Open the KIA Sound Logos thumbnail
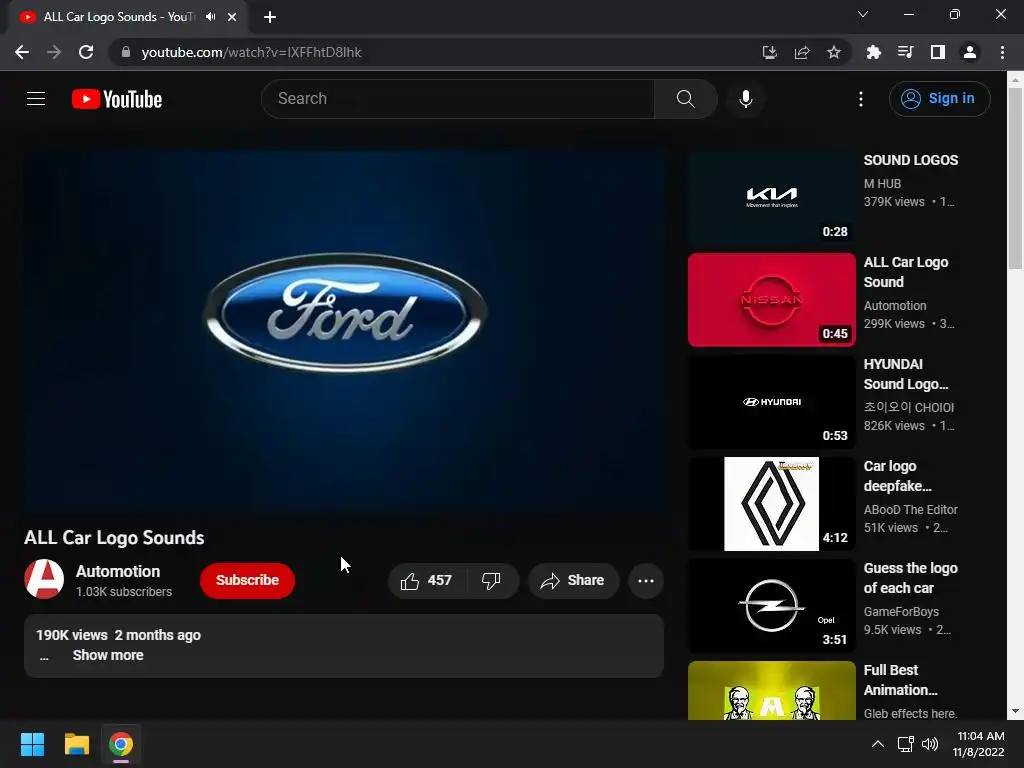The image size is (1024, 768). click(771, 198)
